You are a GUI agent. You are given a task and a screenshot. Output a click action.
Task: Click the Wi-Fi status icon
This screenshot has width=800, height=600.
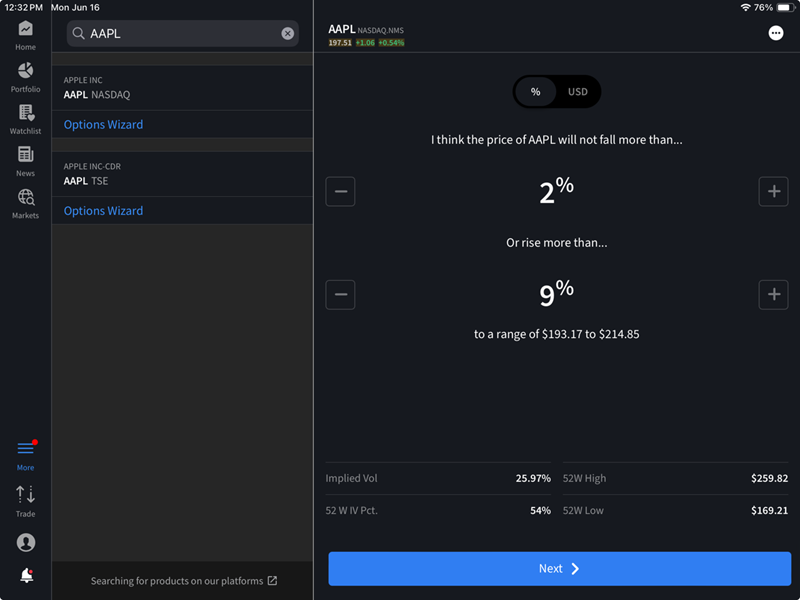tap(745, 8)
